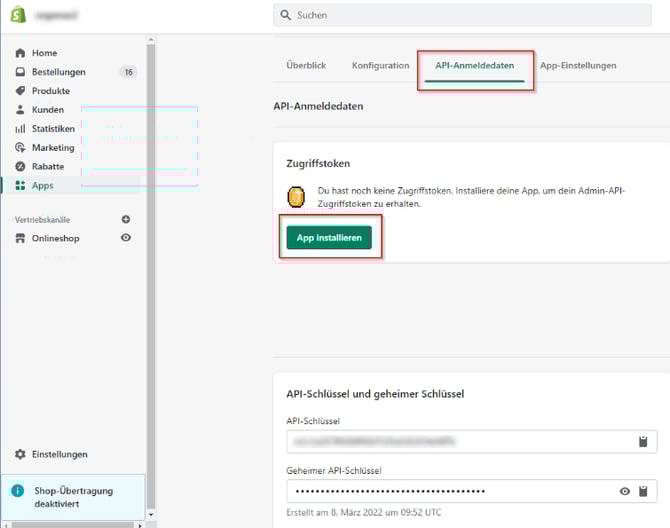Click the Zugriffstoken heading
This screenshot has height=528, width=670.
pos(318,163)
